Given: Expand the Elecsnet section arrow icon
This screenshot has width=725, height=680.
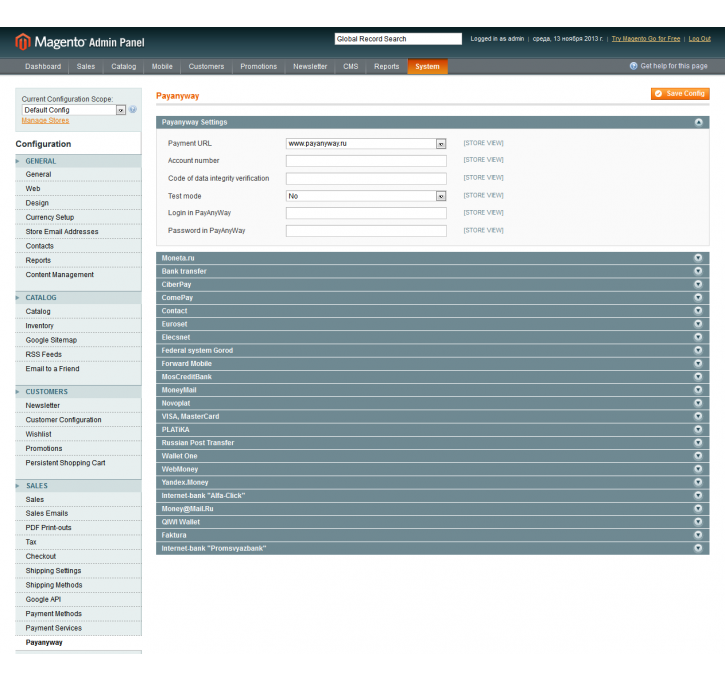Looking at the screenshot, I should tap(698, 337).
